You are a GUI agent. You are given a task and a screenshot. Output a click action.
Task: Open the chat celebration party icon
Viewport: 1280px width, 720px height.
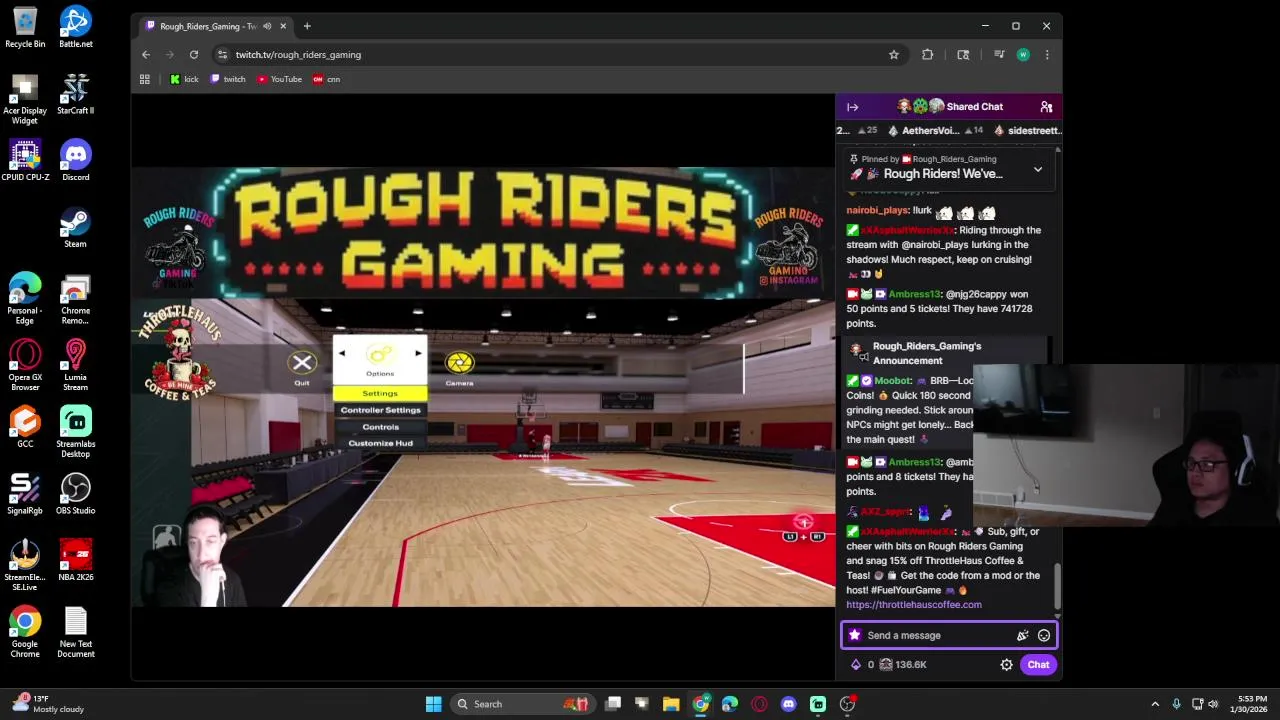coord(1022,635)
